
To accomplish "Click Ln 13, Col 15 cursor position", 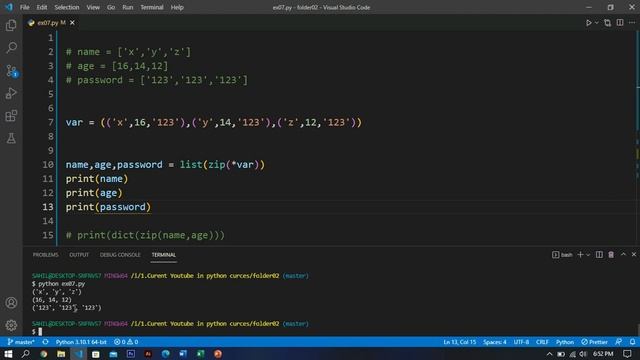I will tap(460, 342).
